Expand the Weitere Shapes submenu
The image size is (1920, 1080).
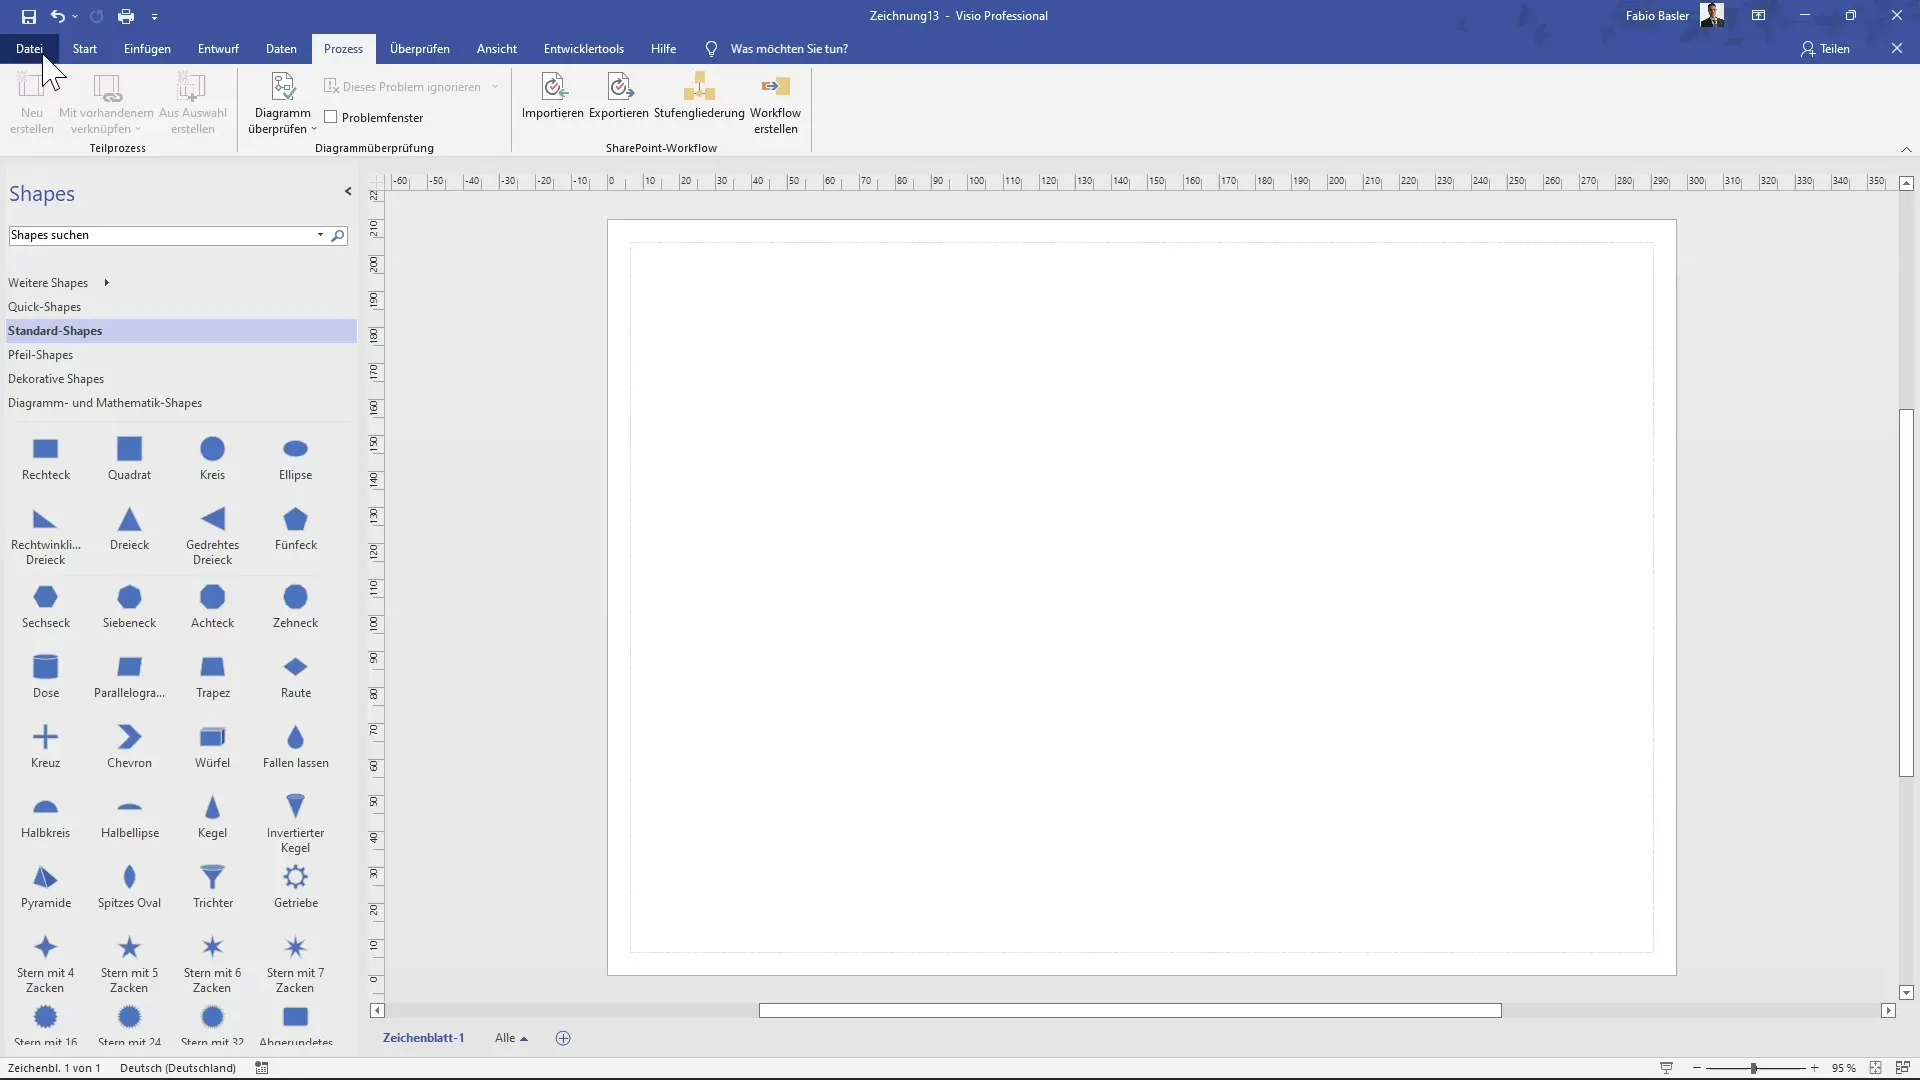[x=106, y=283]
